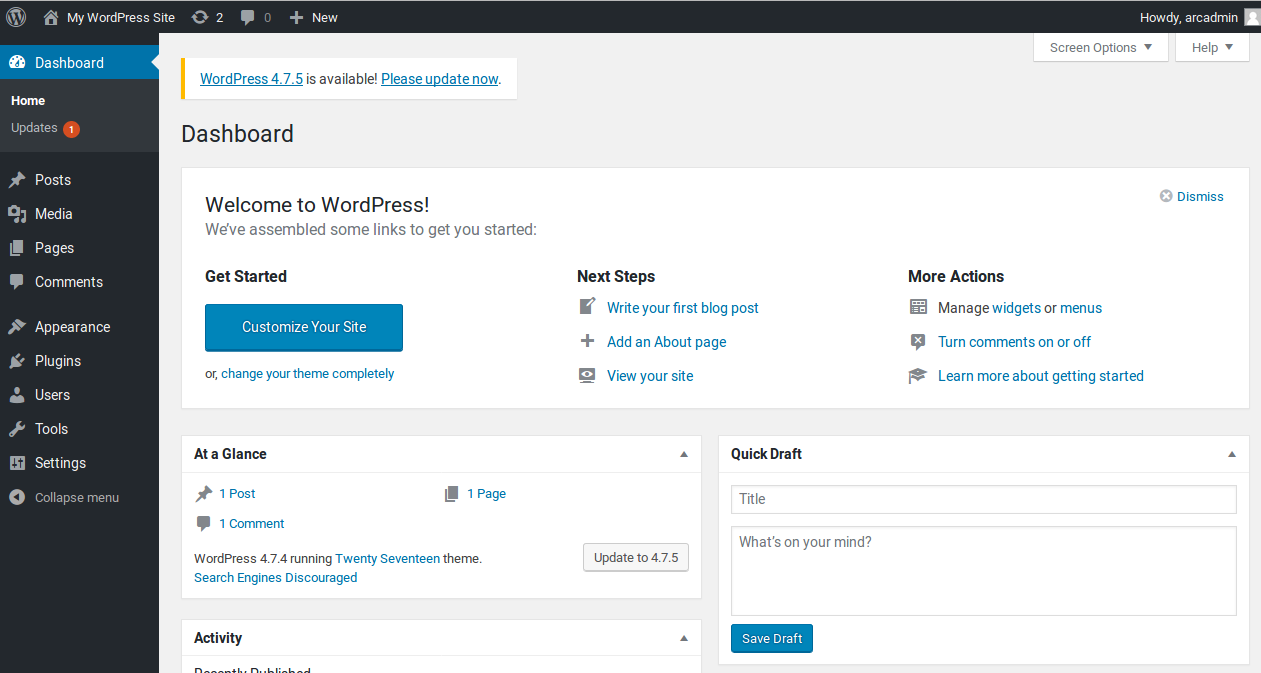Open the Screen Options dropdown
Image resolution: width=1261 pixels, height=673 pixels.
click(x=1101, y=47)
